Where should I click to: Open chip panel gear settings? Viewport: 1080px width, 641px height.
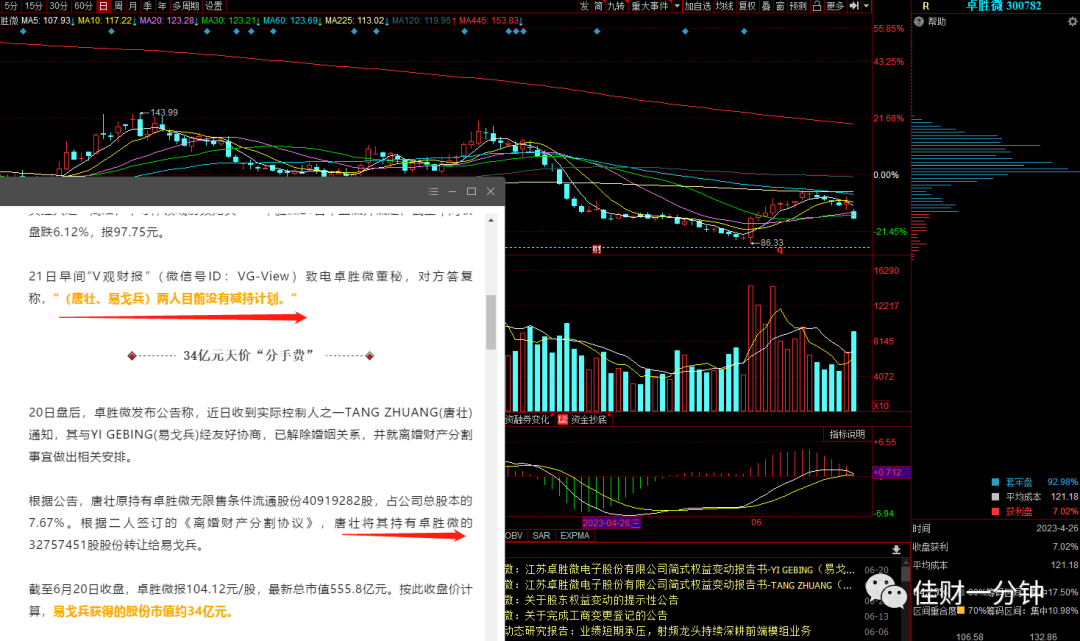1072,22
